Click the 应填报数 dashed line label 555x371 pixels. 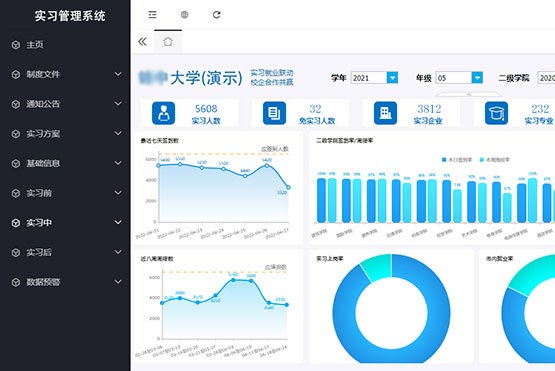(276, 267)
